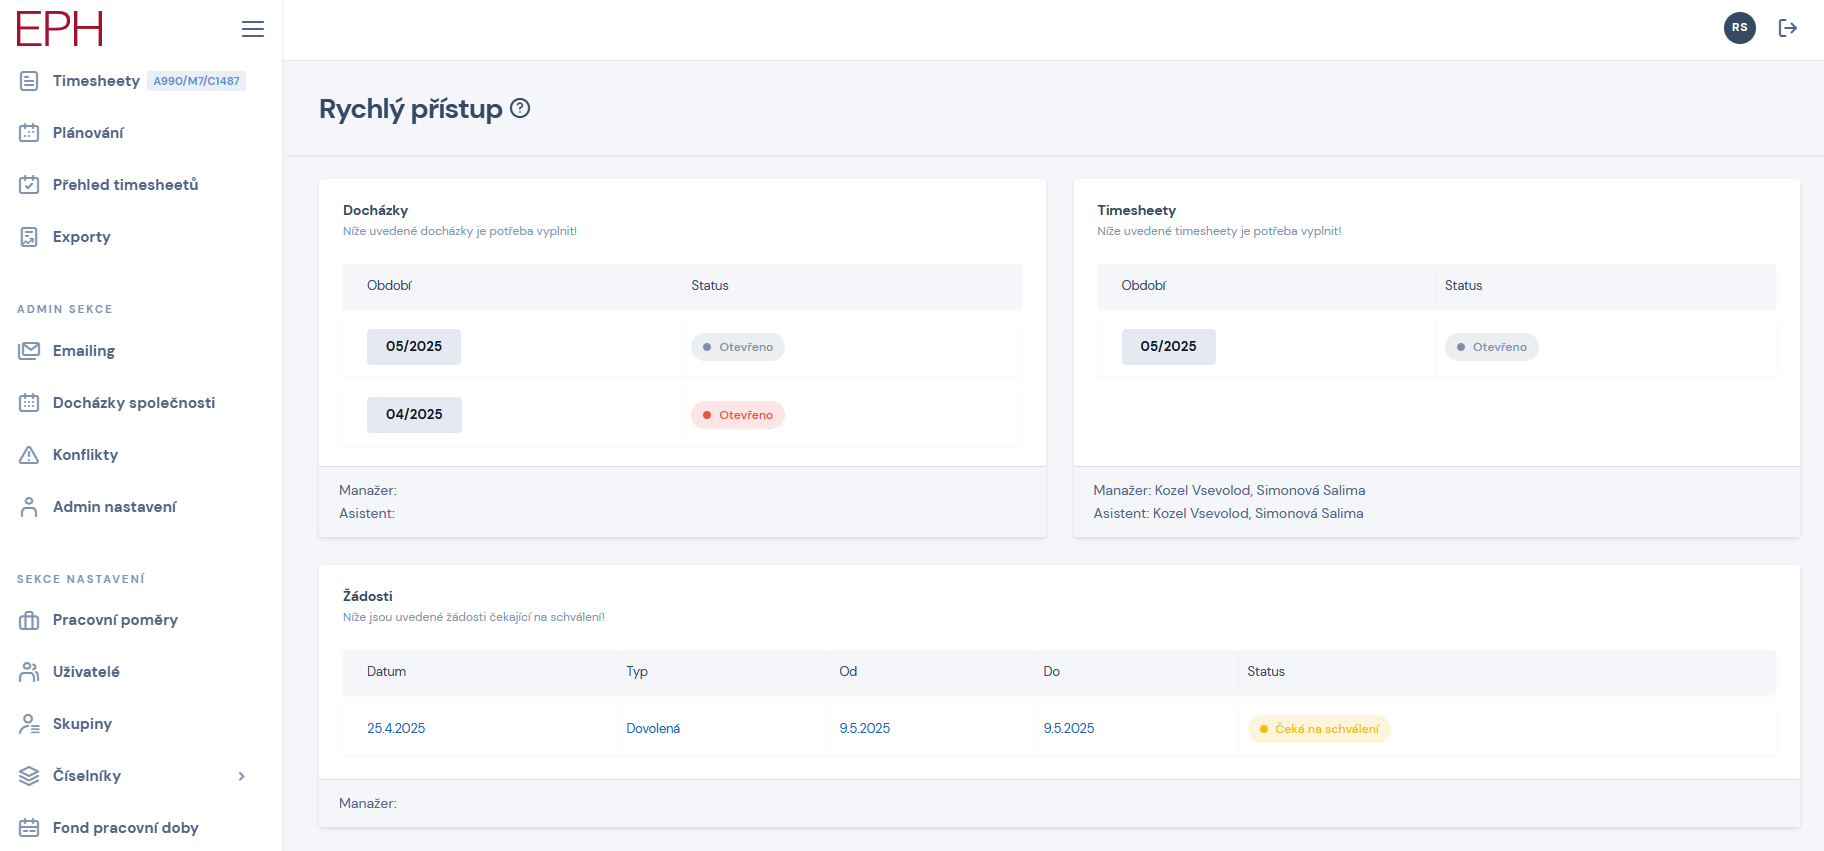This screenshot has height=851, width=1824.
Task: Click the Dovolená request type link
Action: click(x=653, y=728)
